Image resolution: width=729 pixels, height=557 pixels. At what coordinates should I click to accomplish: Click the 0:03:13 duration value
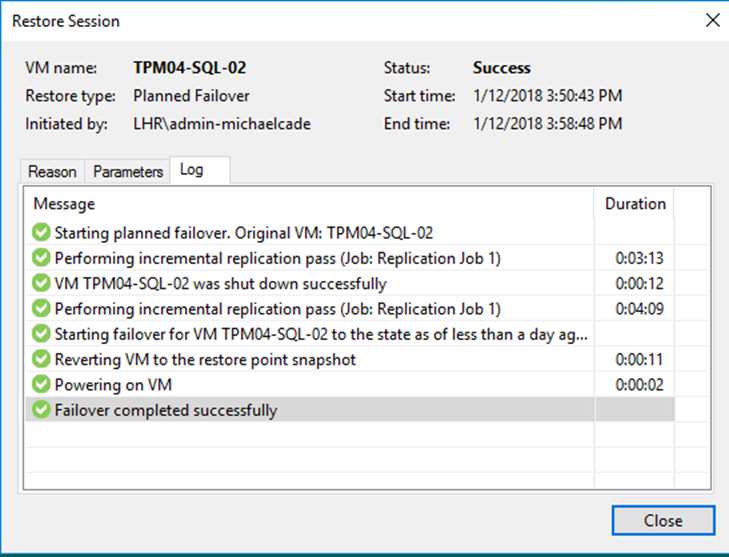639,258
